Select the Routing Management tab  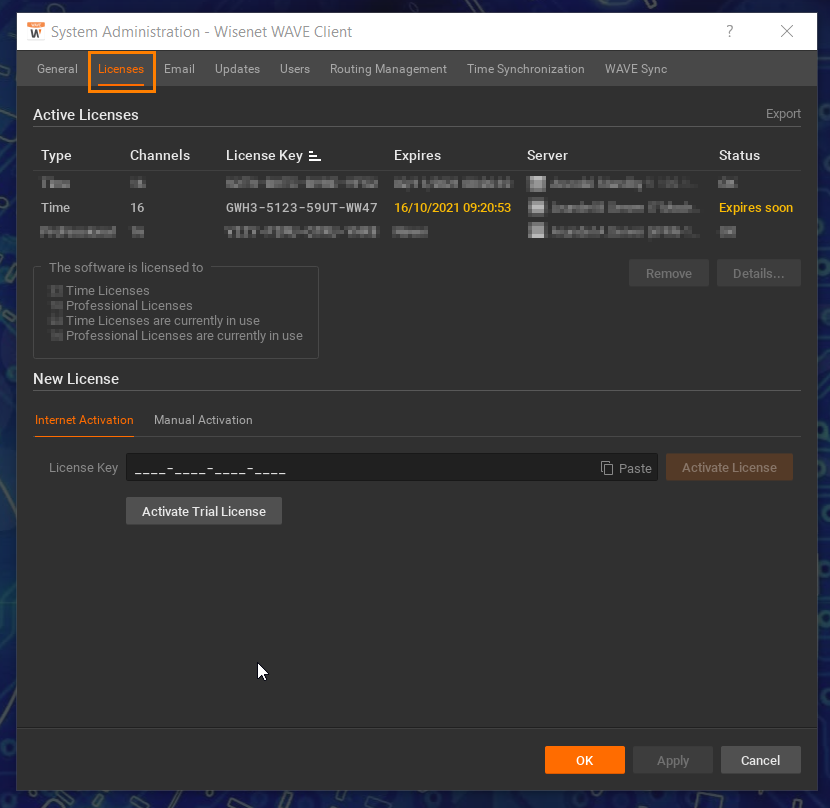pyautogui.click(x=388, y=69)
